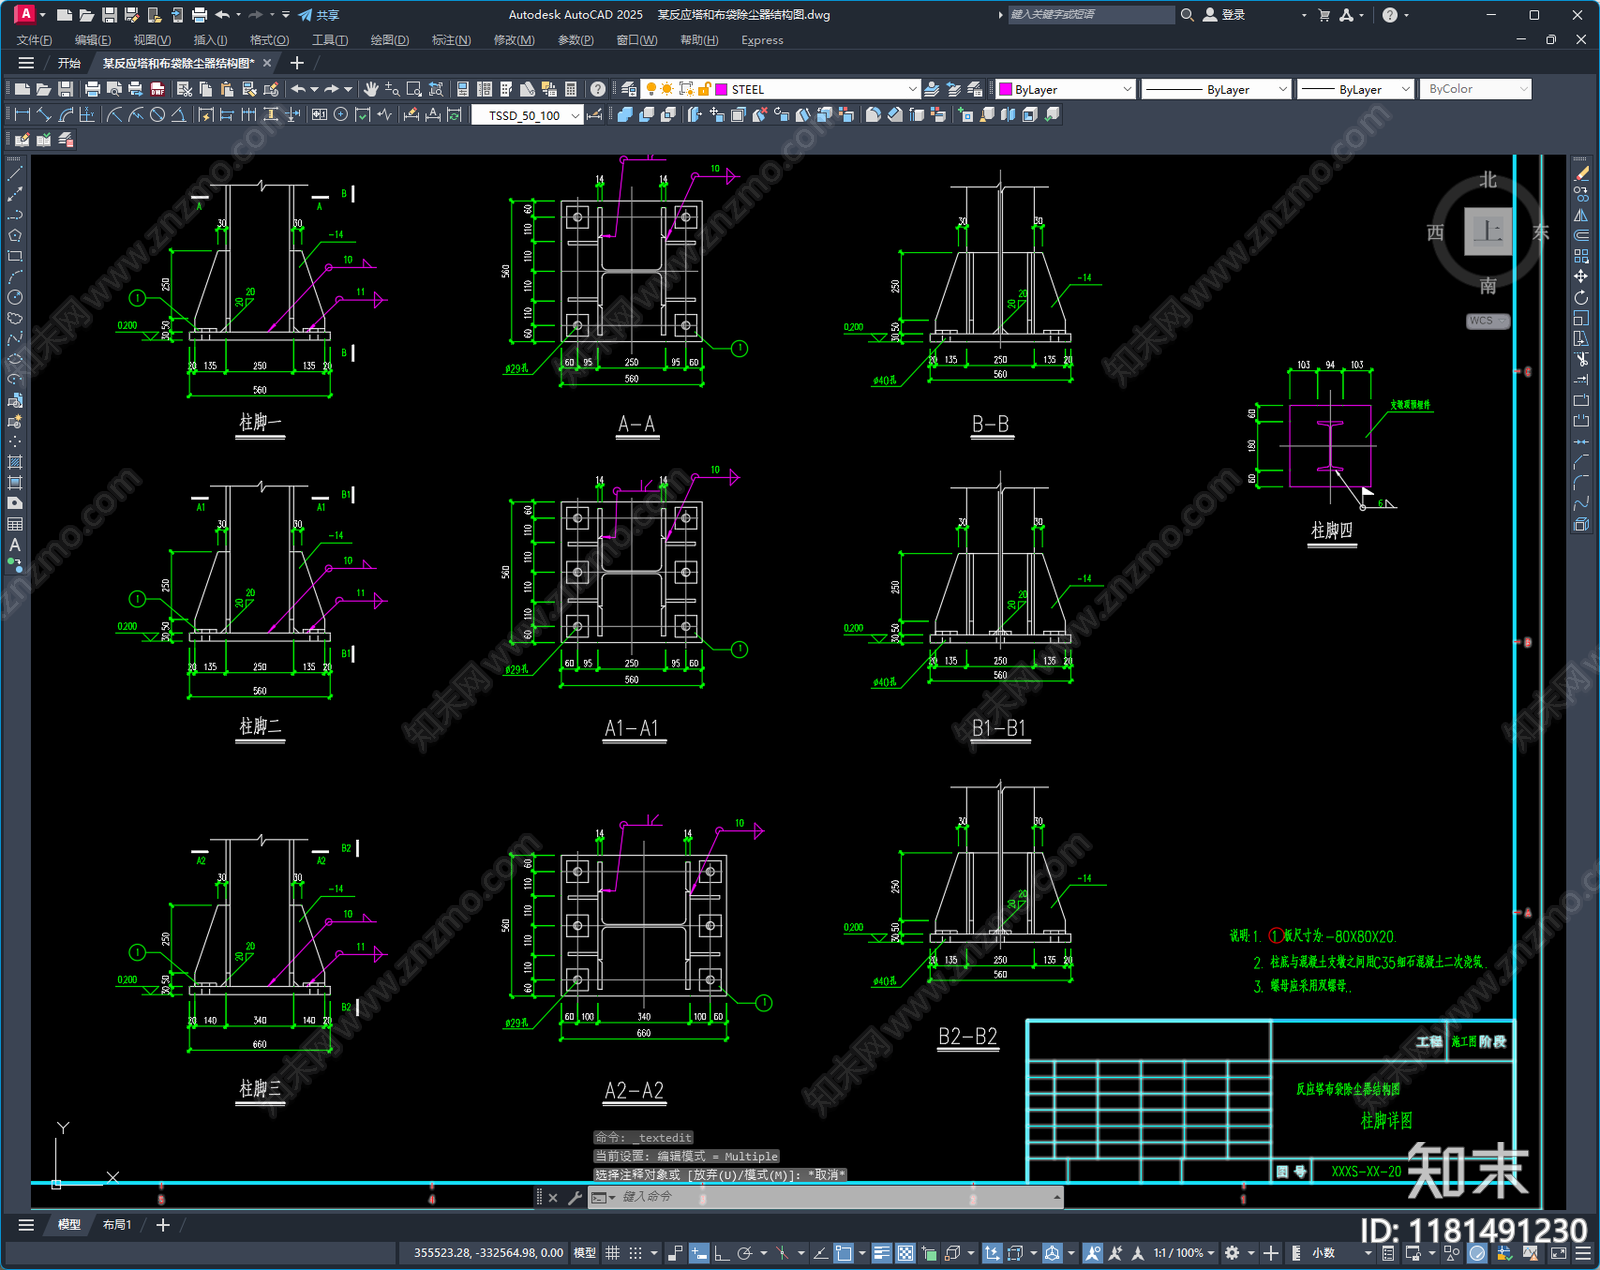Select the Polygon tool in draw toolbar
The height and width of the screenshot is (1270, 1600).
(15, 235)
